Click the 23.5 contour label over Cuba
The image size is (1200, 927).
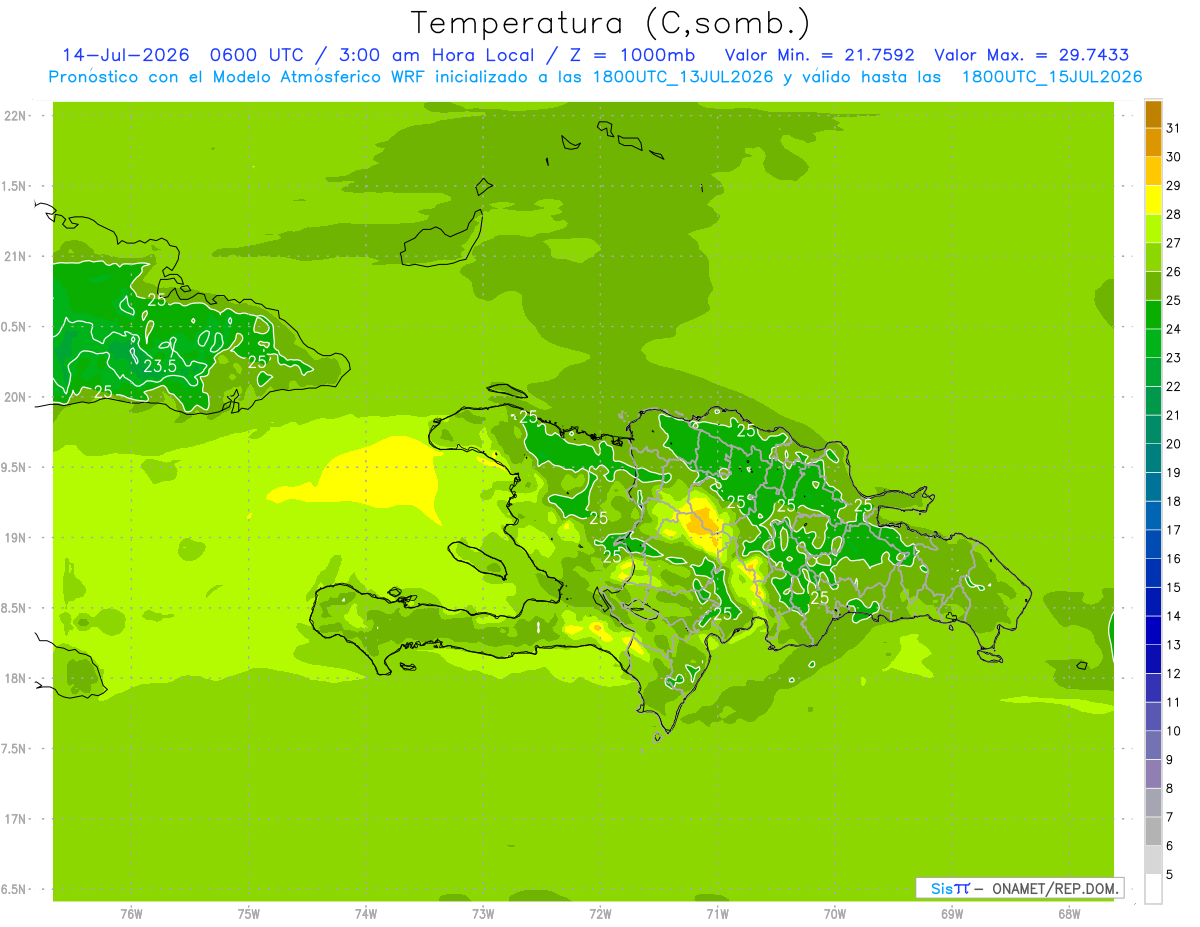pyautogui.click(x=160, y=367)
